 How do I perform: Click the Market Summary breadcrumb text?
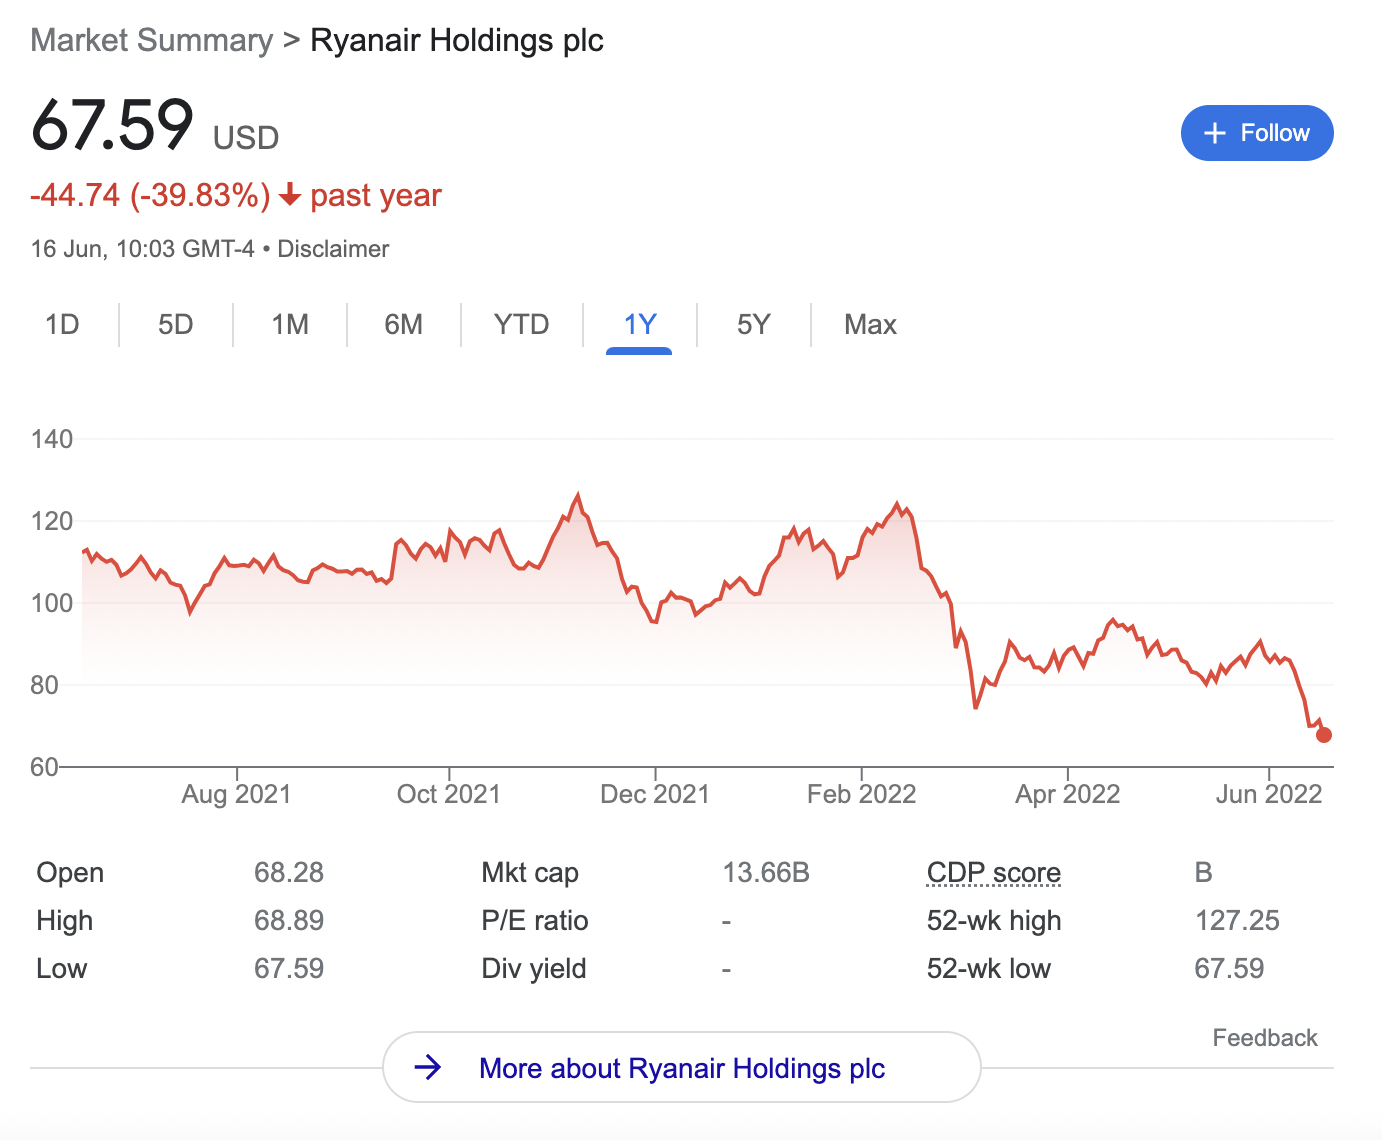tap(152, 41)
